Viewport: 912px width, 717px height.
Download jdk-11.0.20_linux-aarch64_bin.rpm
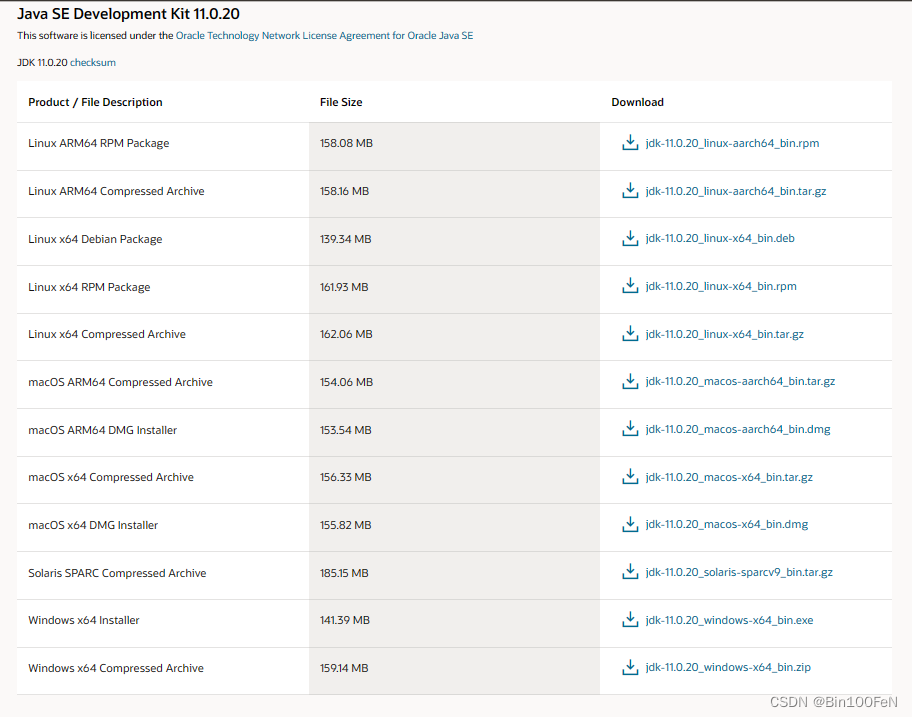[x=732, y=143]
